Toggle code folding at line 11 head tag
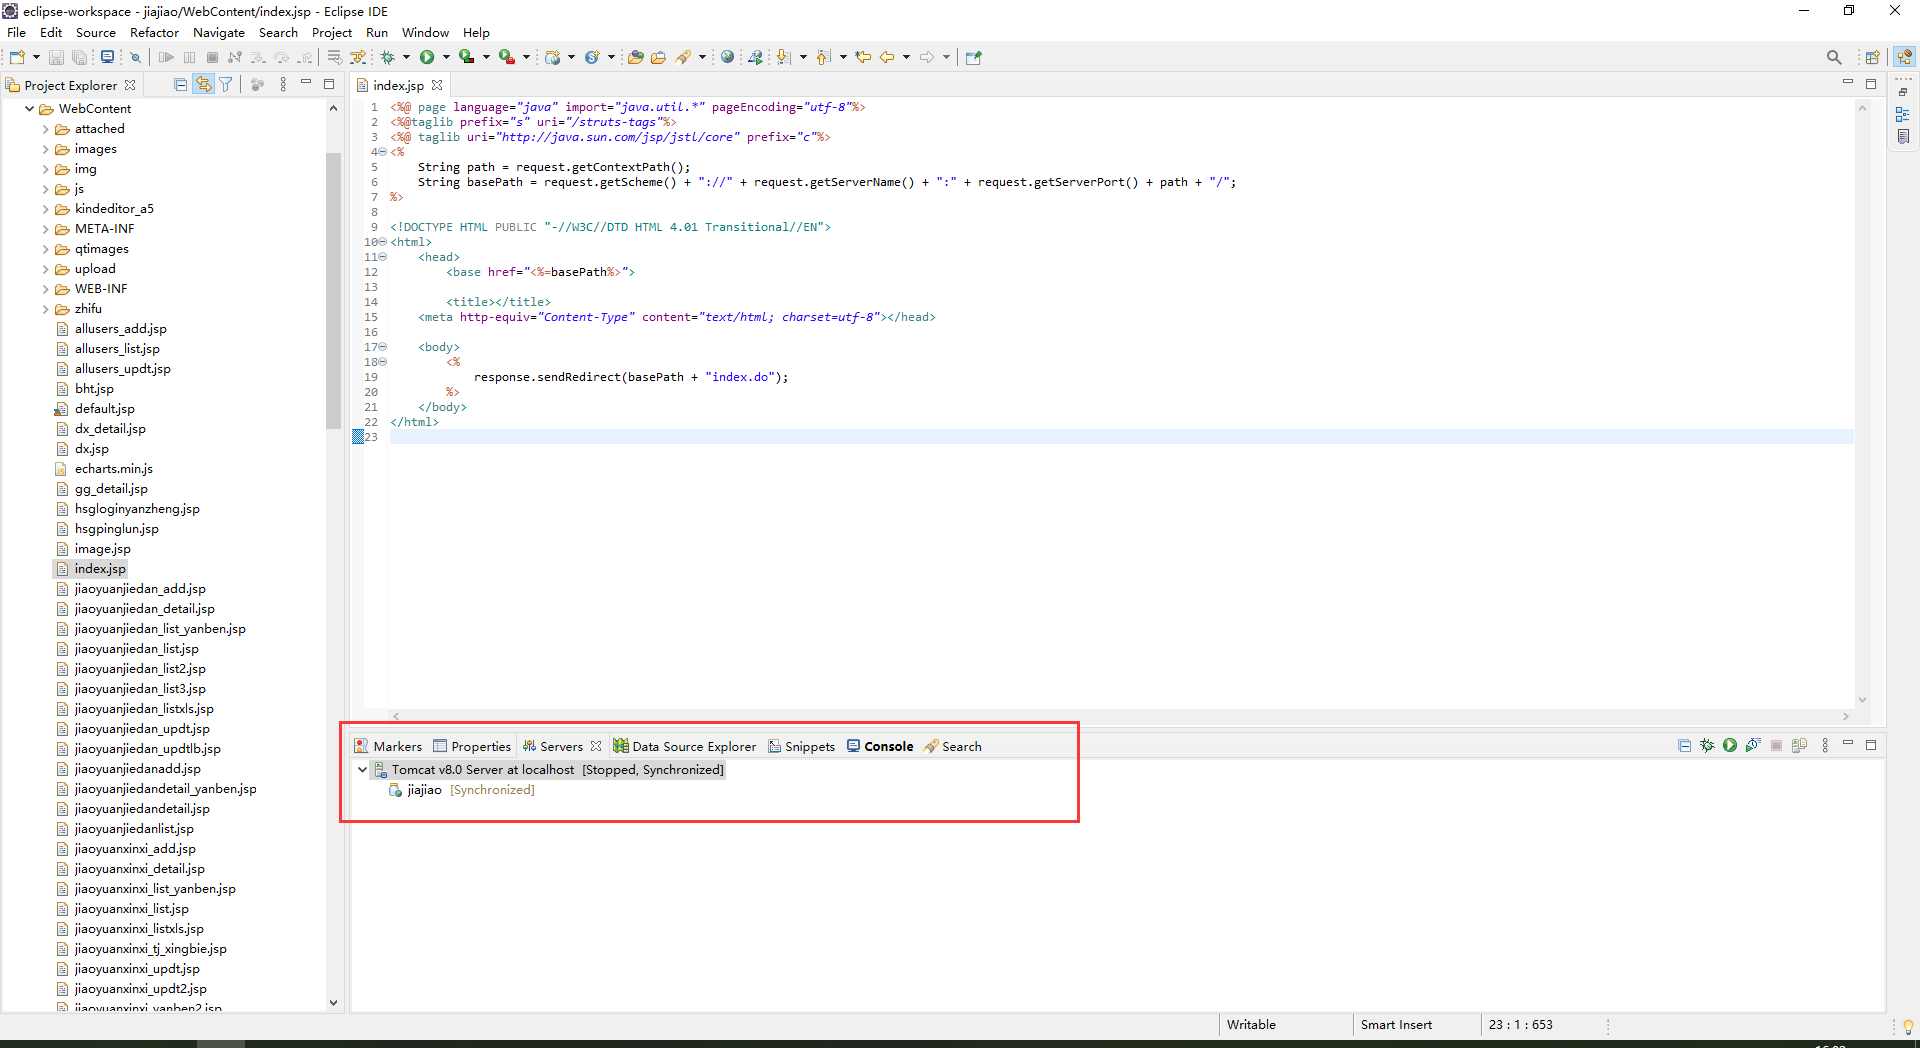Screen dimensions: 1920x1048 pyautogui.click(x=383, y=257)
